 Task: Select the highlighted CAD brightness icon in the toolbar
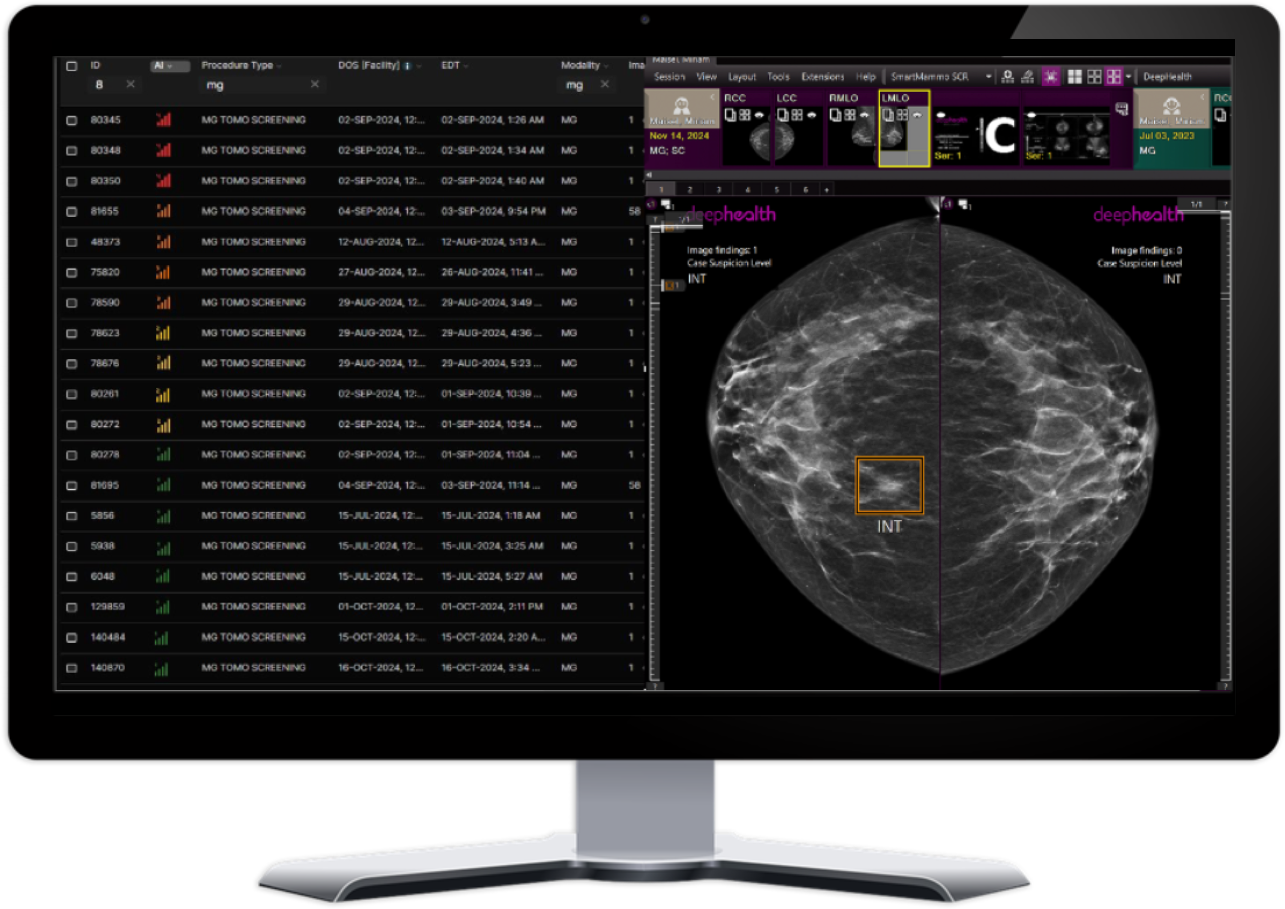pos(1051,77)
